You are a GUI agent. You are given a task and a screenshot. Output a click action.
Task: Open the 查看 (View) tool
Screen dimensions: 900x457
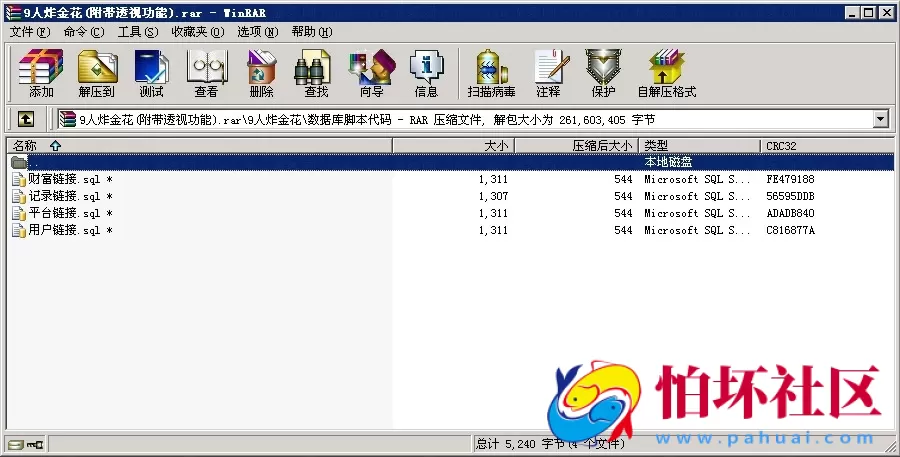[x=206, y=73]
